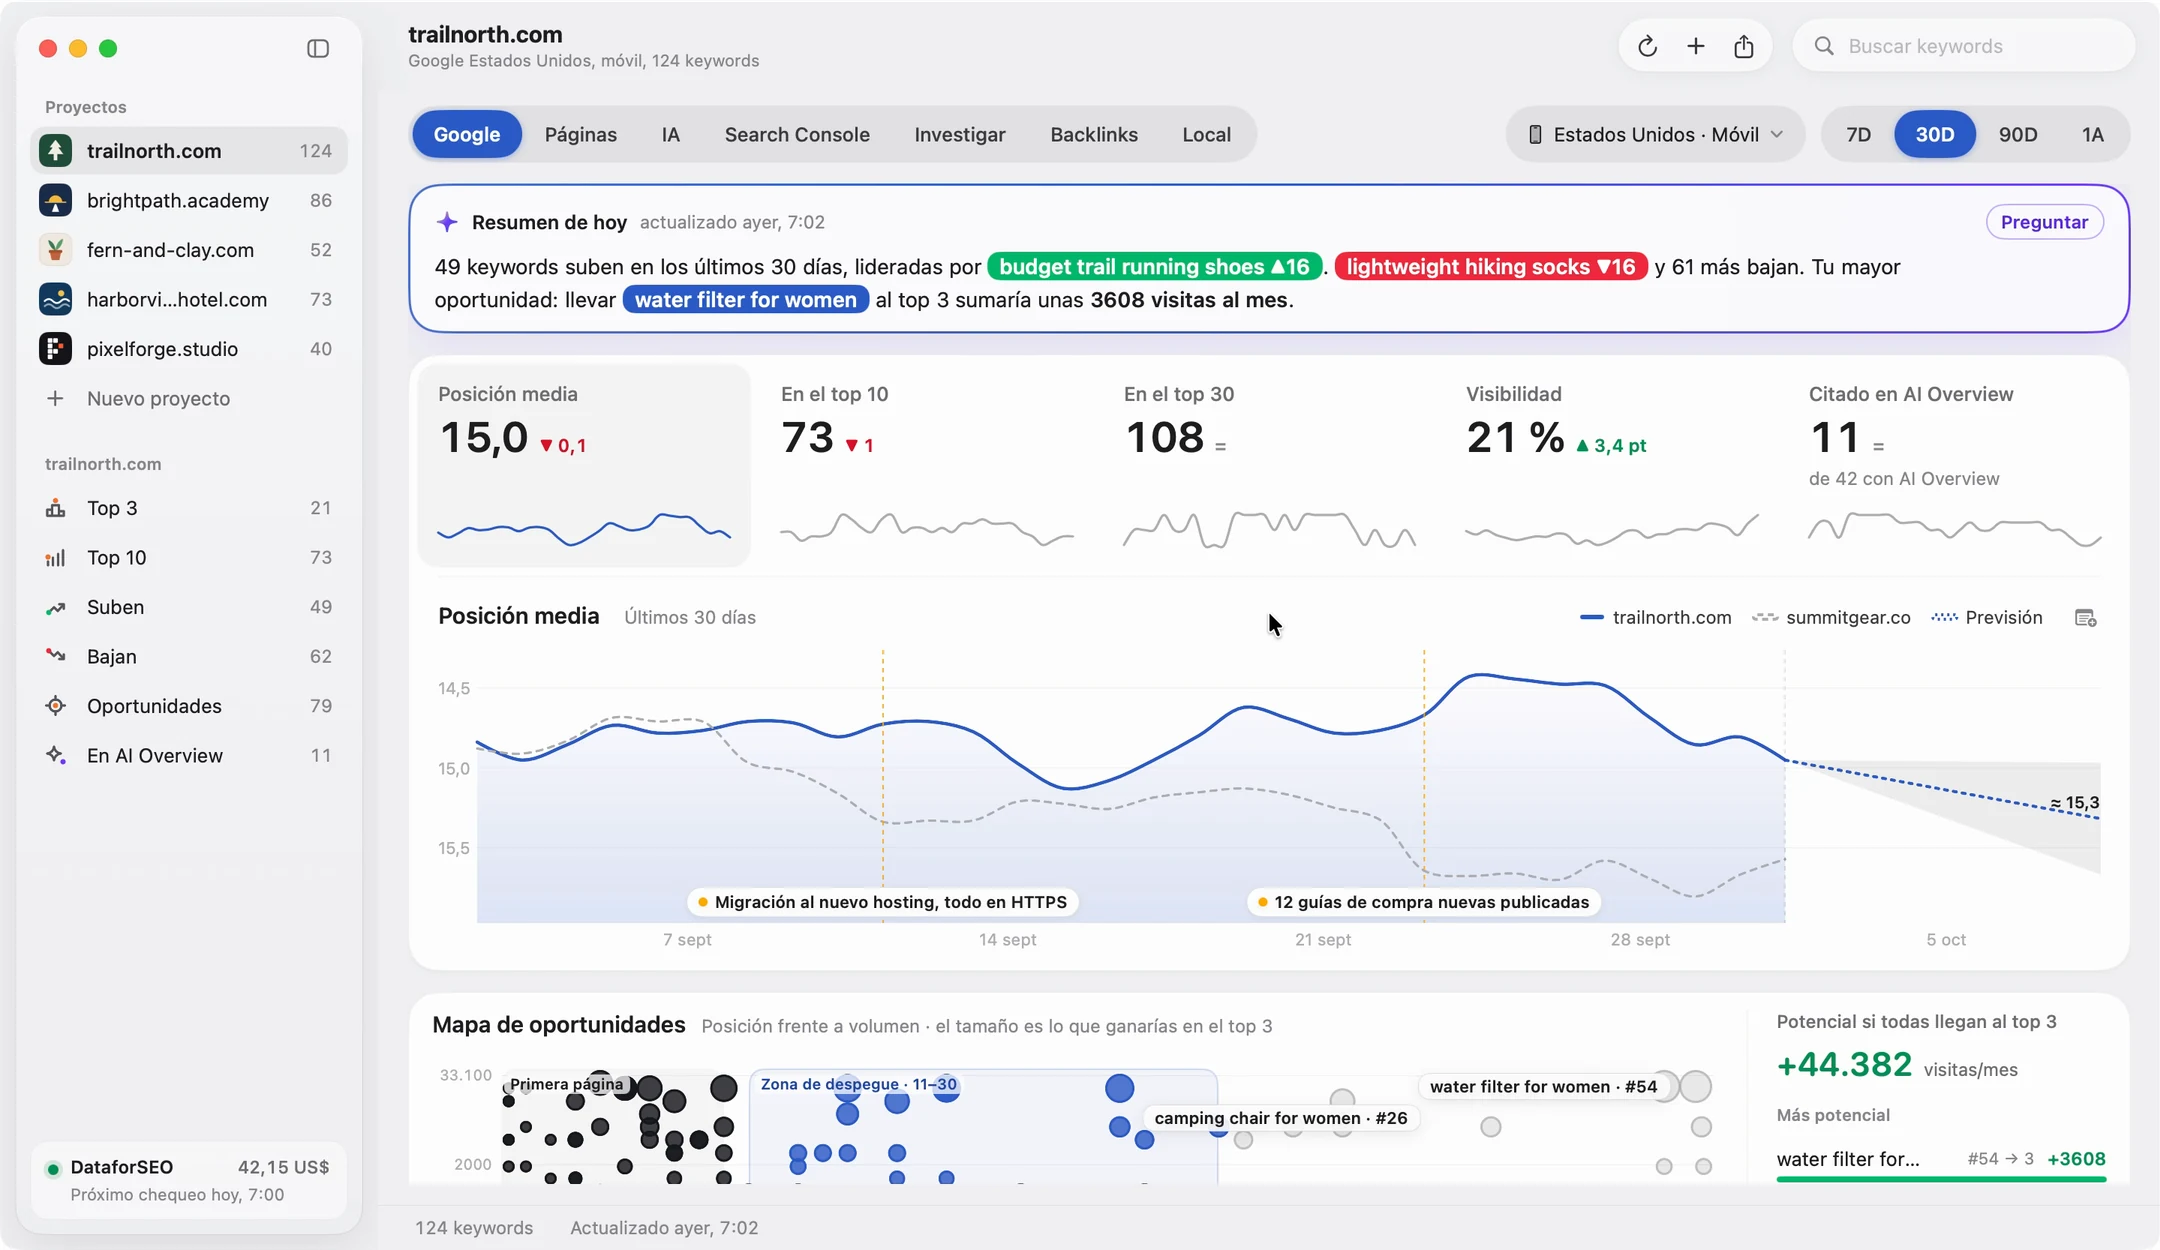Viewport: 2160px width, 1250px height.
Task: Click the Buscar keywords search field
Action: point(1963,46)
